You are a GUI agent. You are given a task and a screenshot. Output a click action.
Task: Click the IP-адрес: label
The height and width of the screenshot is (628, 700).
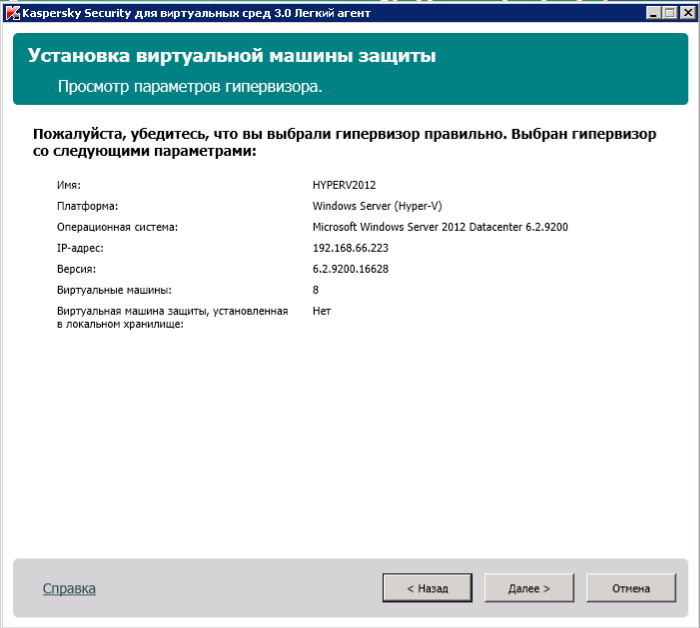(80, 248)
